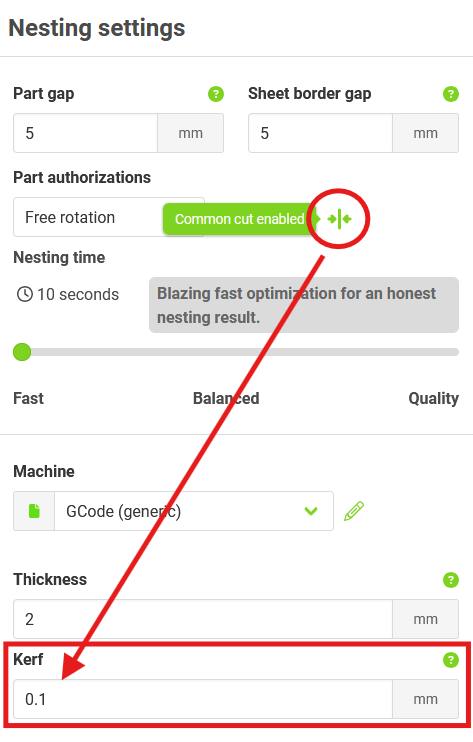Click the green nesting time slider handle

22,352
